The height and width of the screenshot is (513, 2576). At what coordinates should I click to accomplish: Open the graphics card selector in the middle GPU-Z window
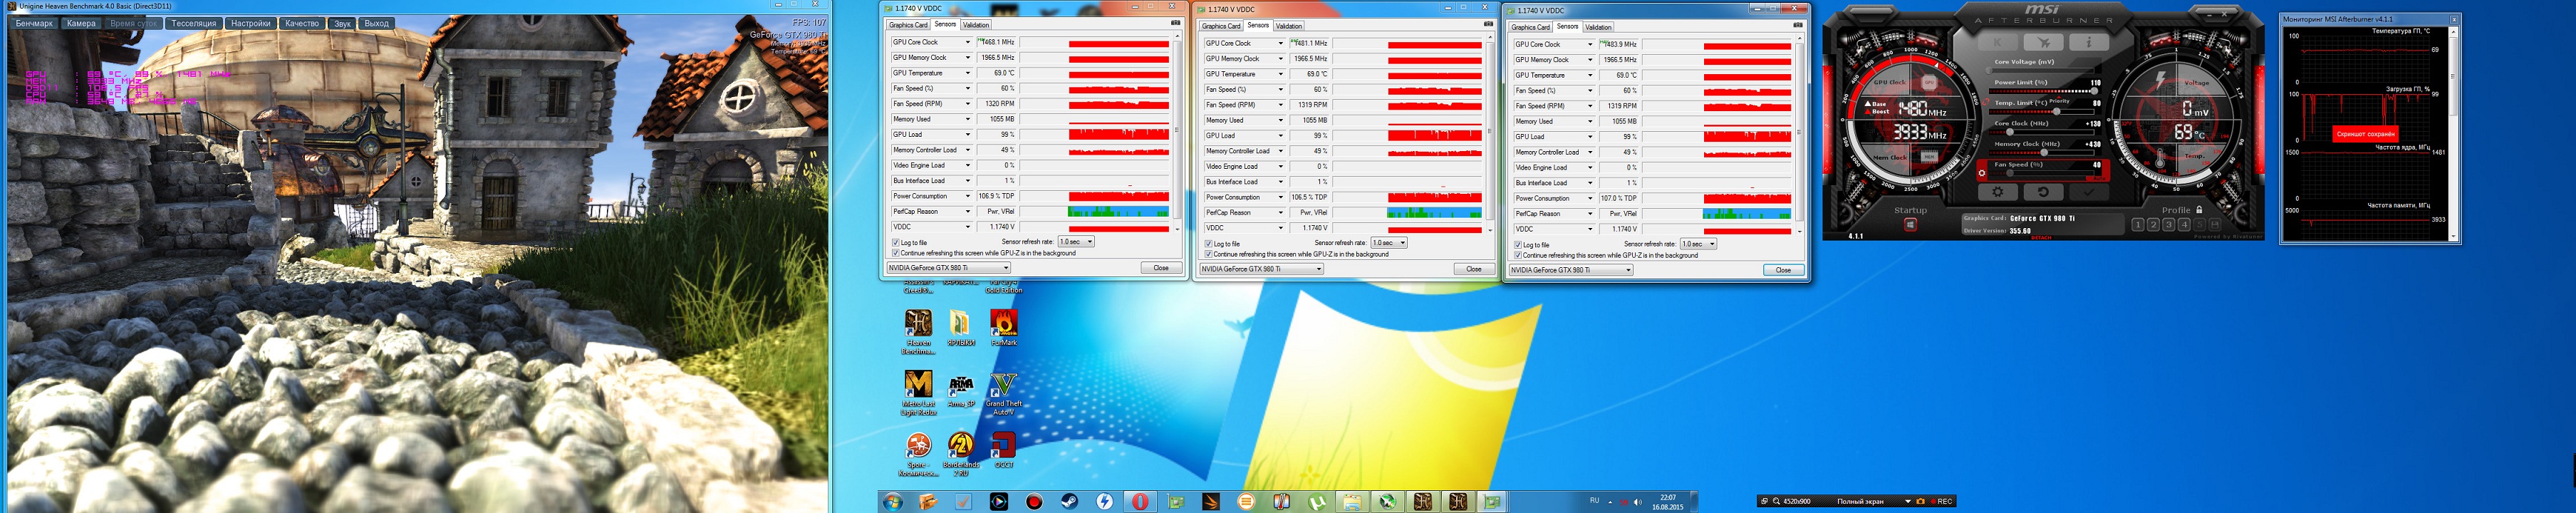point(1262,269)
